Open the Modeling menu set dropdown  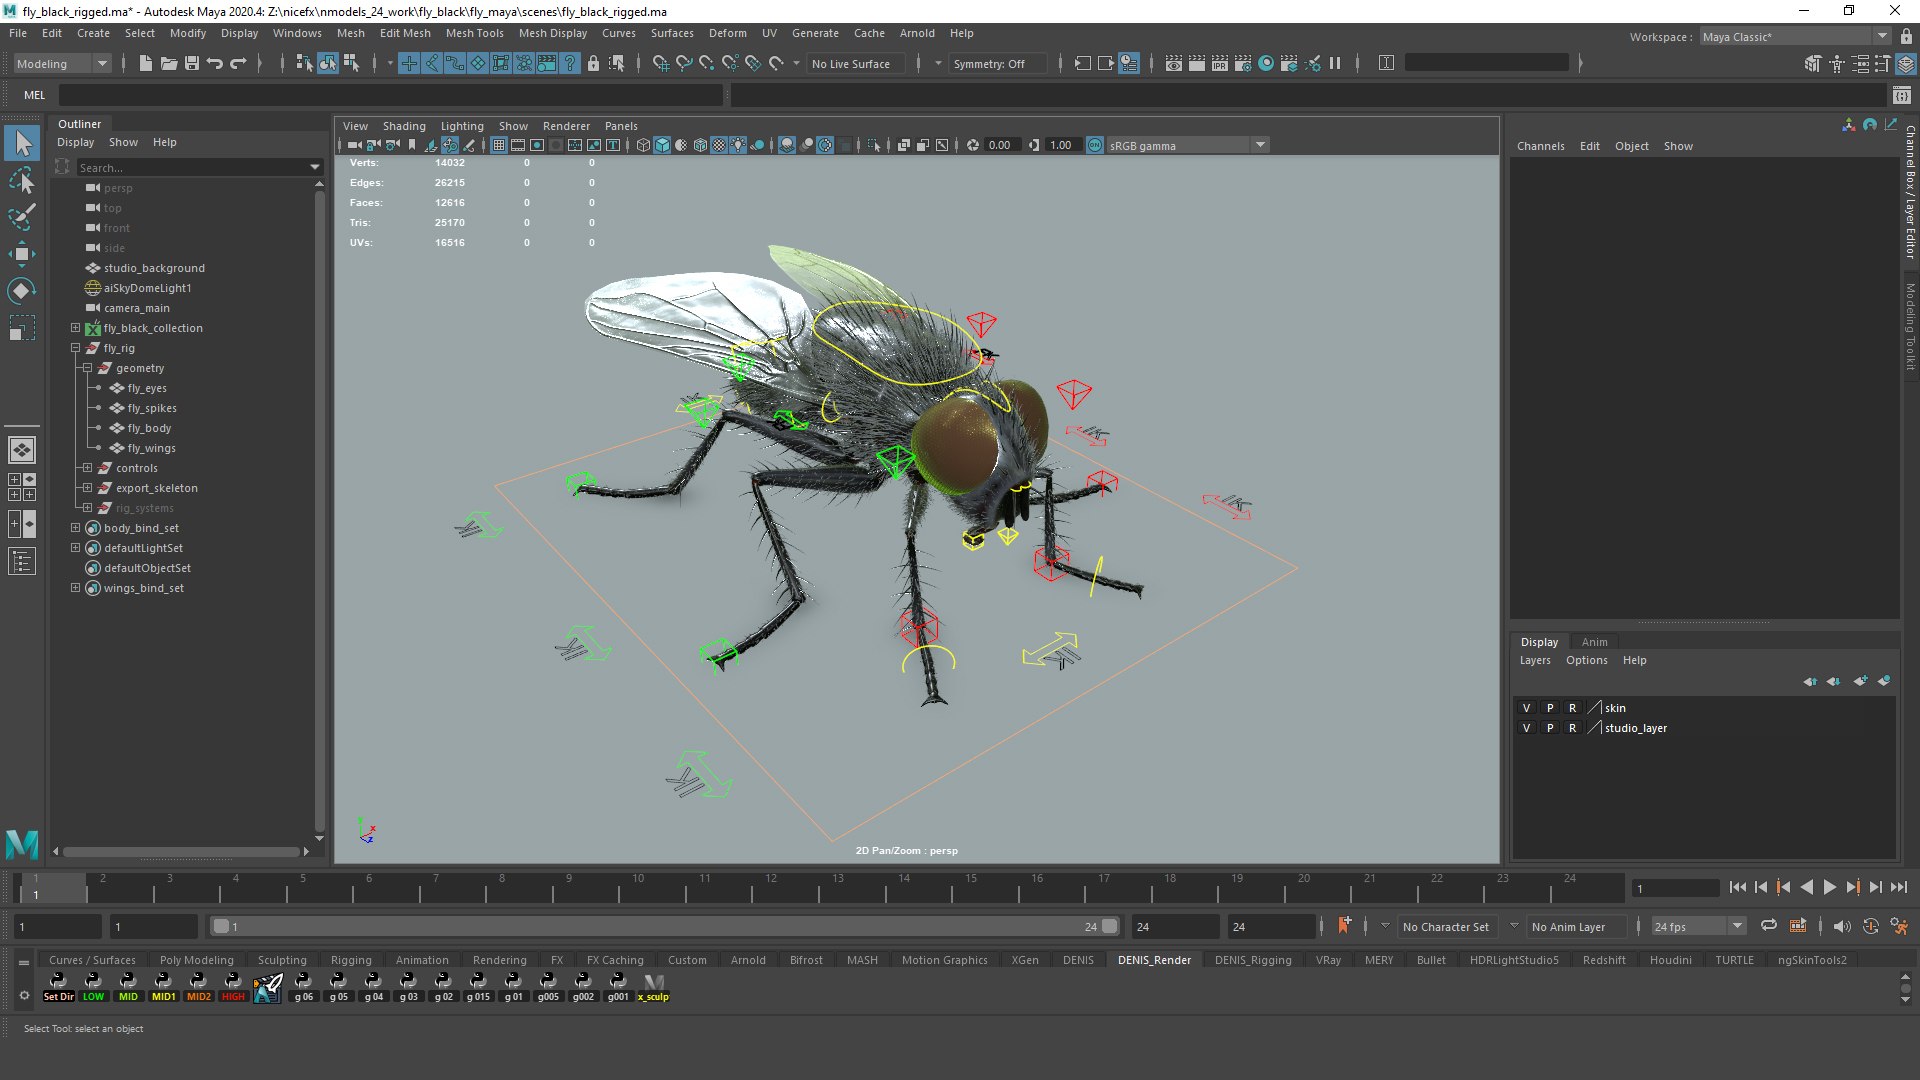(x=62, y=63)
